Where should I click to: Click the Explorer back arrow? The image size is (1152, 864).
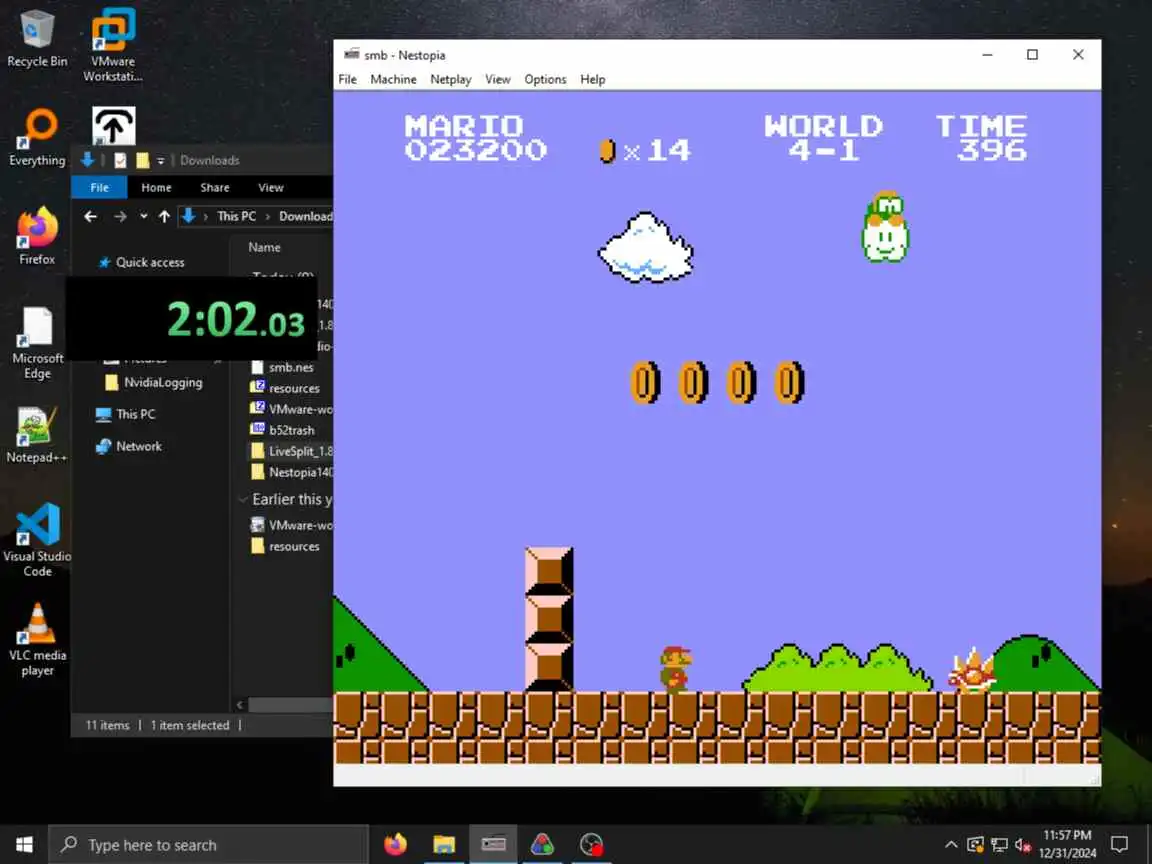pos(90,216)
